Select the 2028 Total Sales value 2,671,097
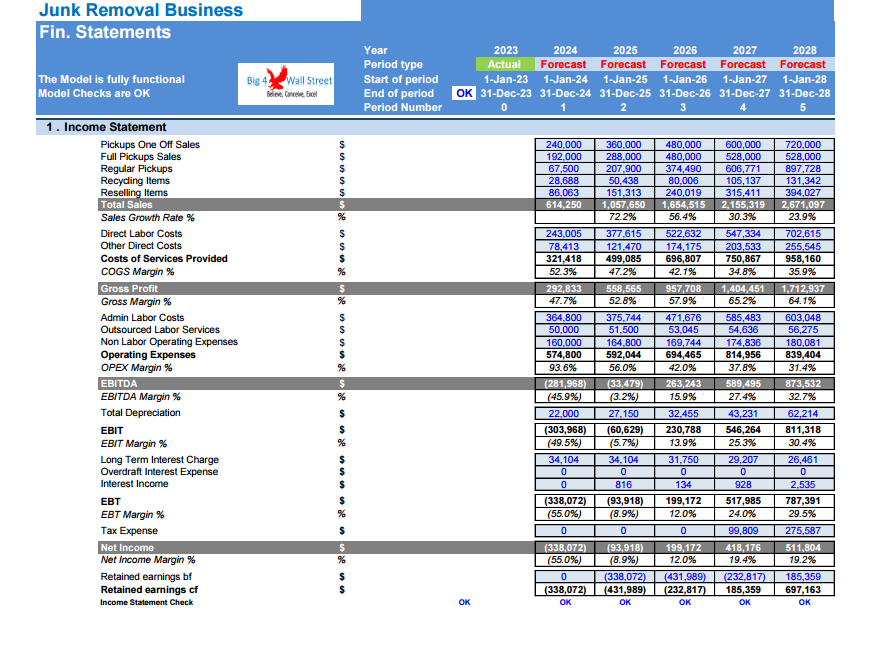 click(x=803, y=205)
